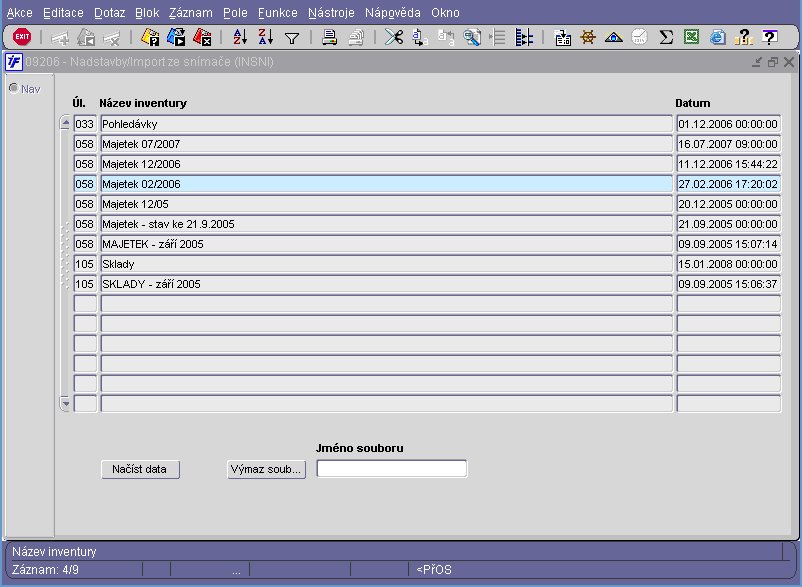802x587 pixels.
Task: Select the Majetek 12/05 row
Action: pyautogui.click(x=386, y=204)
